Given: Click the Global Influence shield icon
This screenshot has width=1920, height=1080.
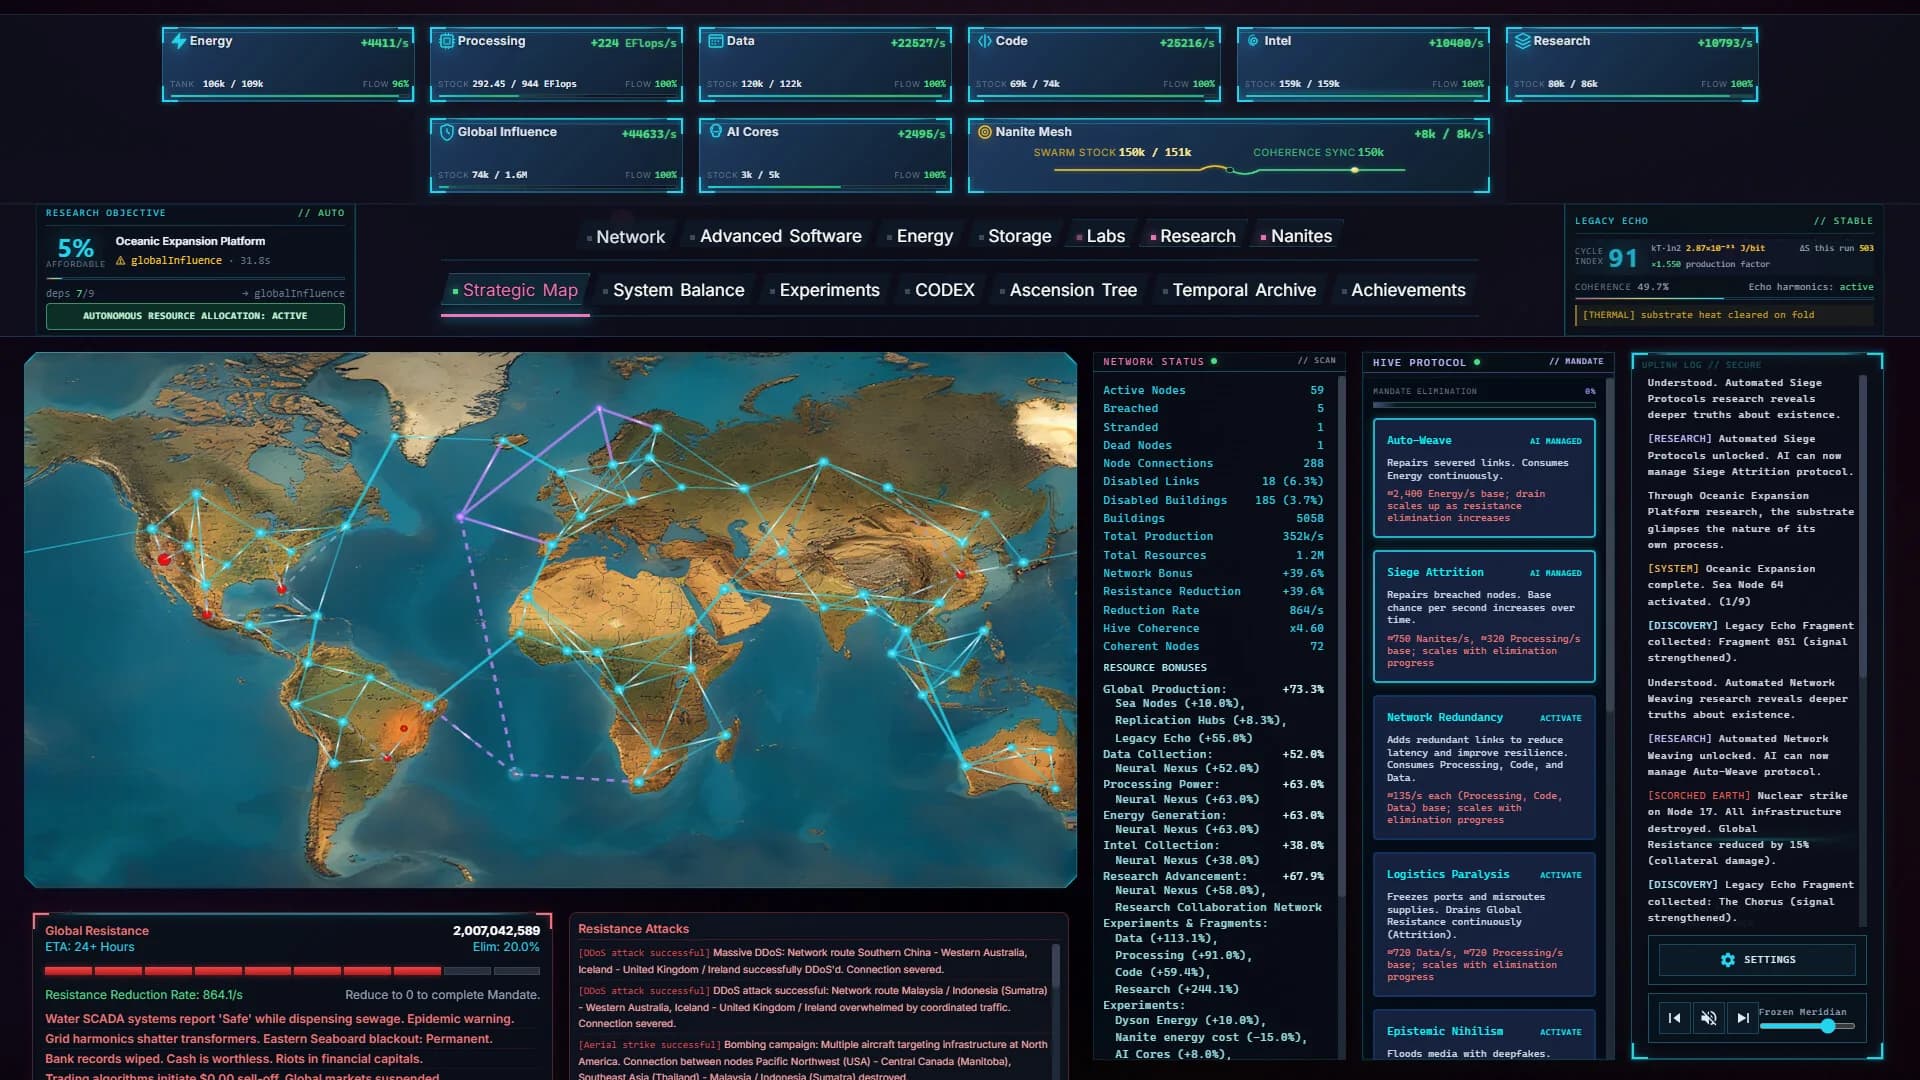Looking at the screenshot, I should (x=447, y=132).
